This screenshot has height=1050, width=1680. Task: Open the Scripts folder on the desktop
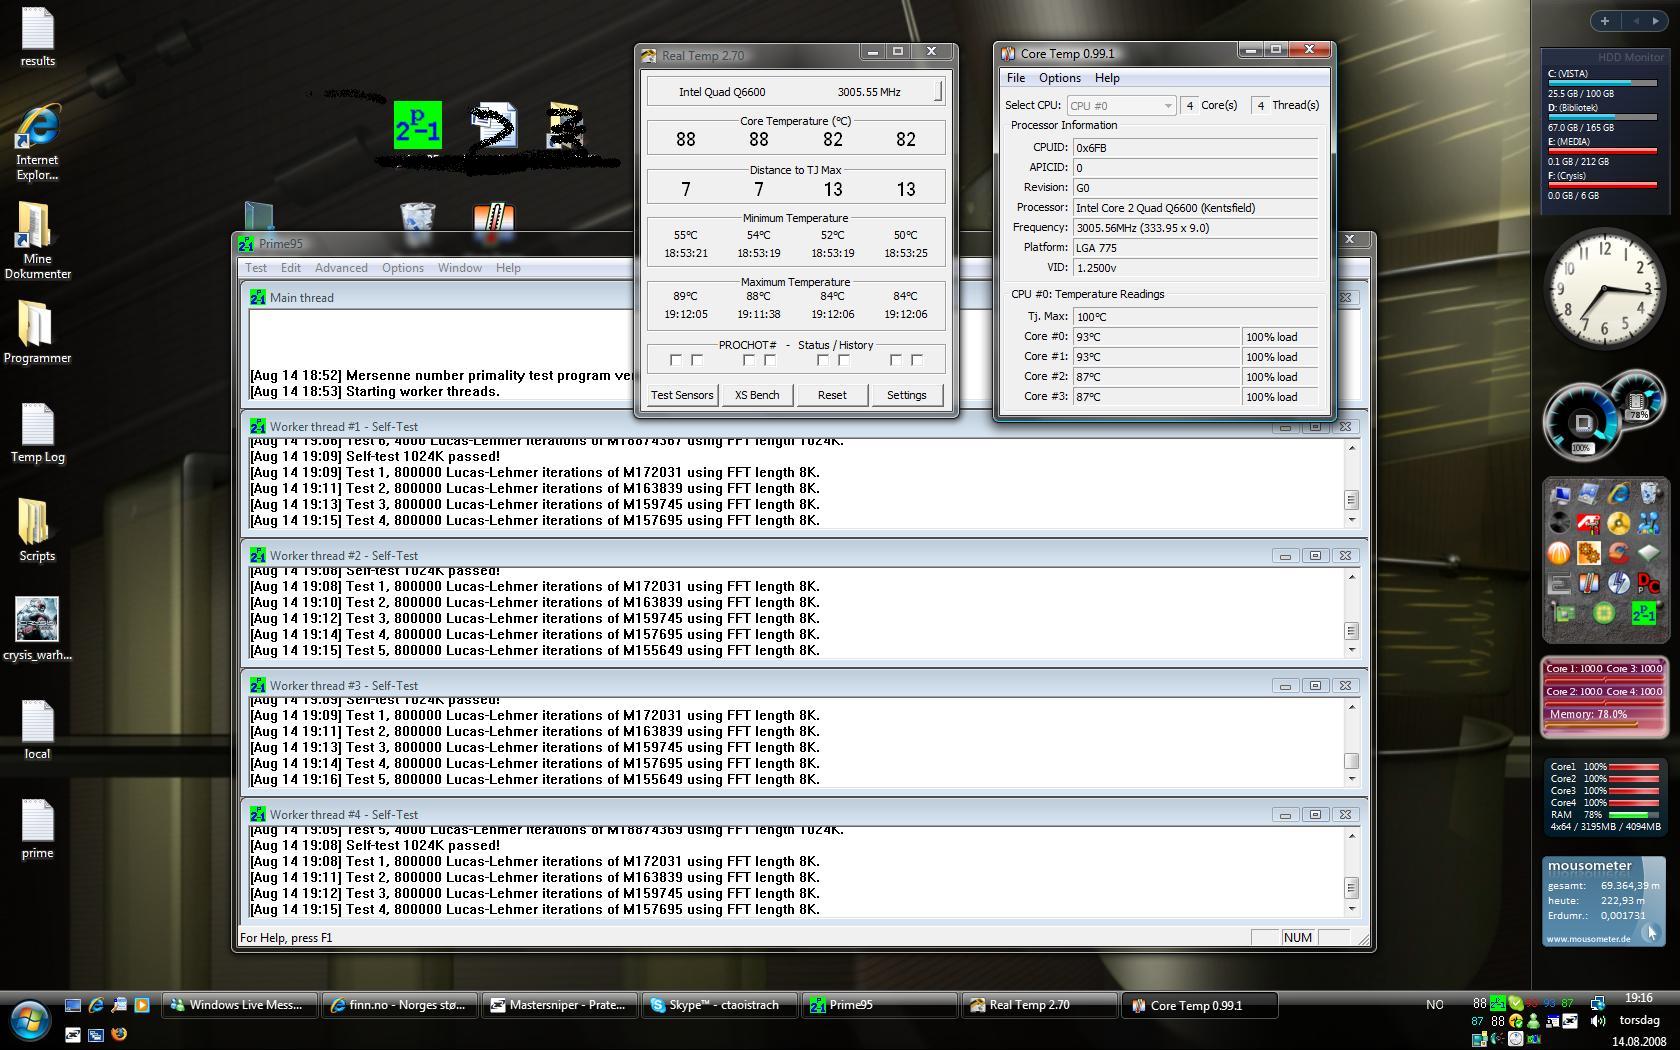pos(37,531)
